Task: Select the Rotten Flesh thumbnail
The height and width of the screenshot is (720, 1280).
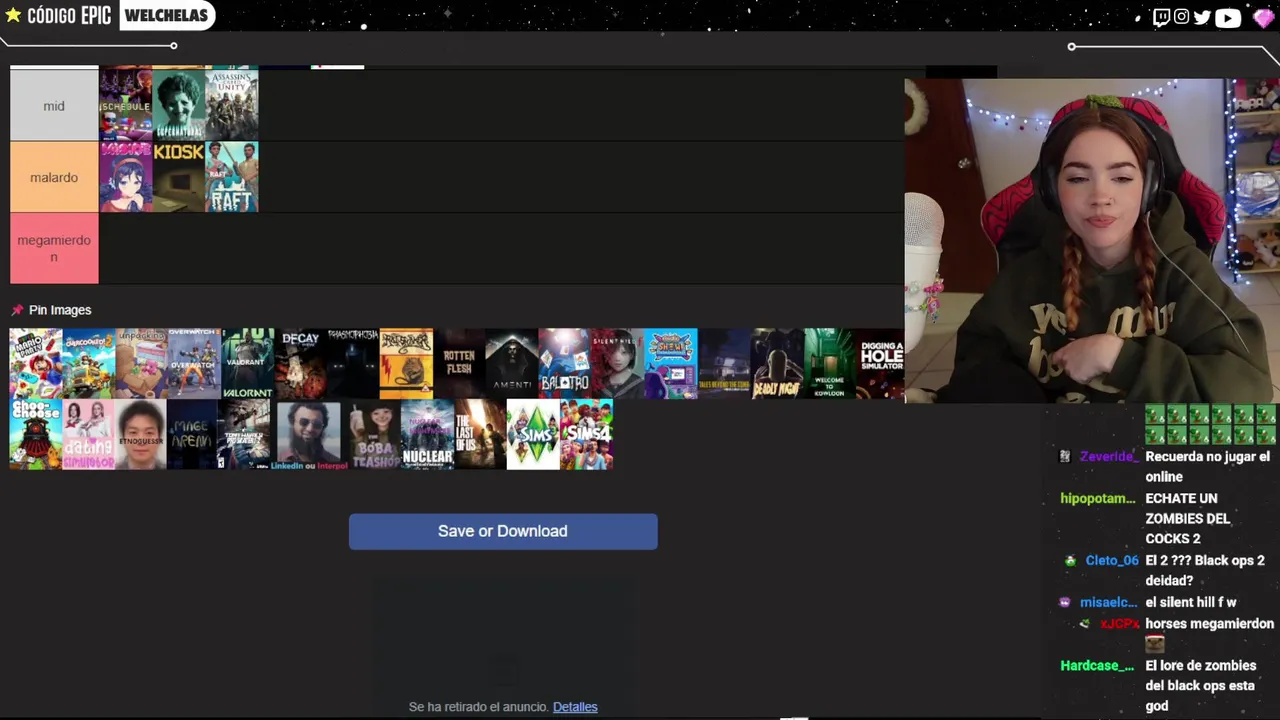Action: pyautogui.click(x=459, y=364)
